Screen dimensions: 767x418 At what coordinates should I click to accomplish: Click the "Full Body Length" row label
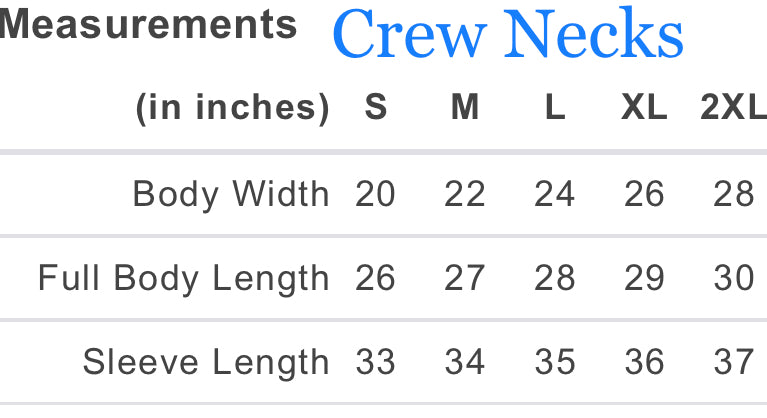184,278
